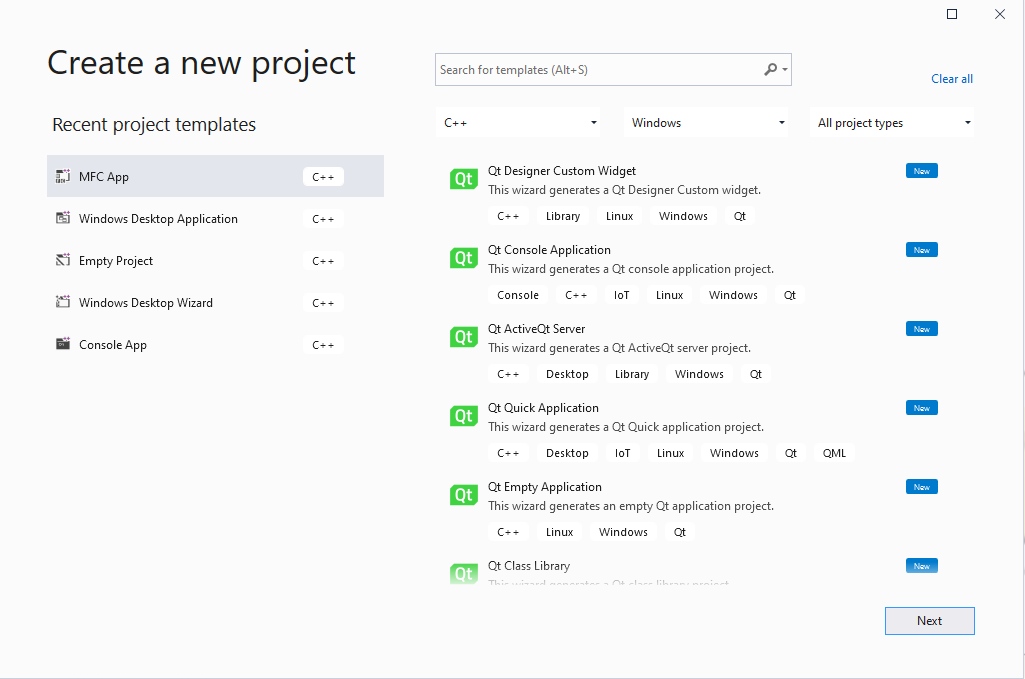The image size is (1025, 679).
Task: Click Qt icon for ActiveQt Server
Action: pyautogui.click(x=463, y=337)
